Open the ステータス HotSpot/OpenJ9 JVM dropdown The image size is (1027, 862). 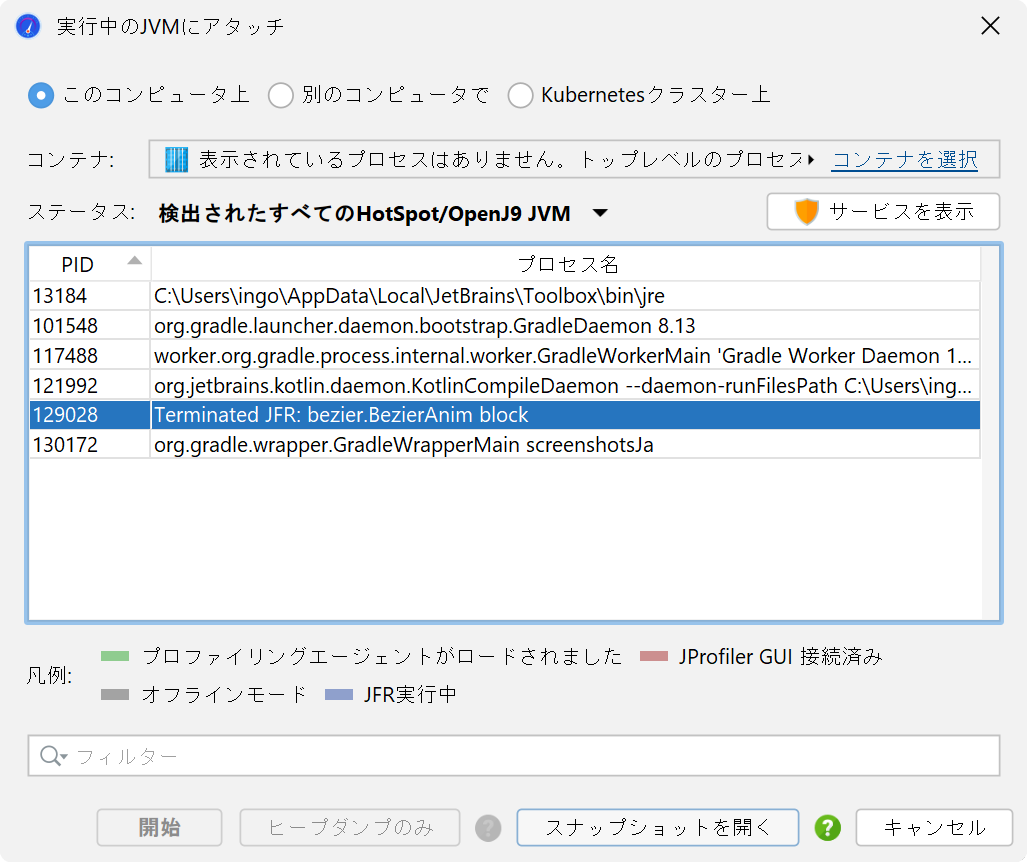click(383, 214)
